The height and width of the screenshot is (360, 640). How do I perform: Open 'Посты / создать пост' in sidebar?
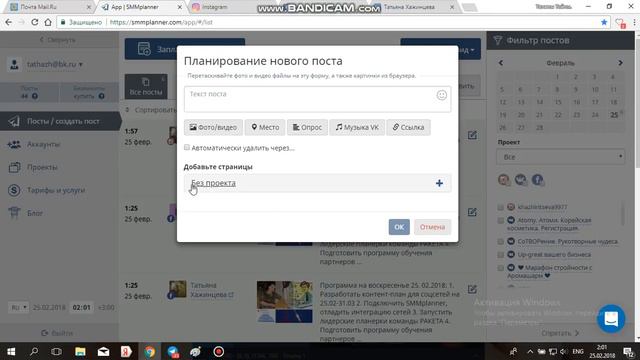click(x=60, y=121)
